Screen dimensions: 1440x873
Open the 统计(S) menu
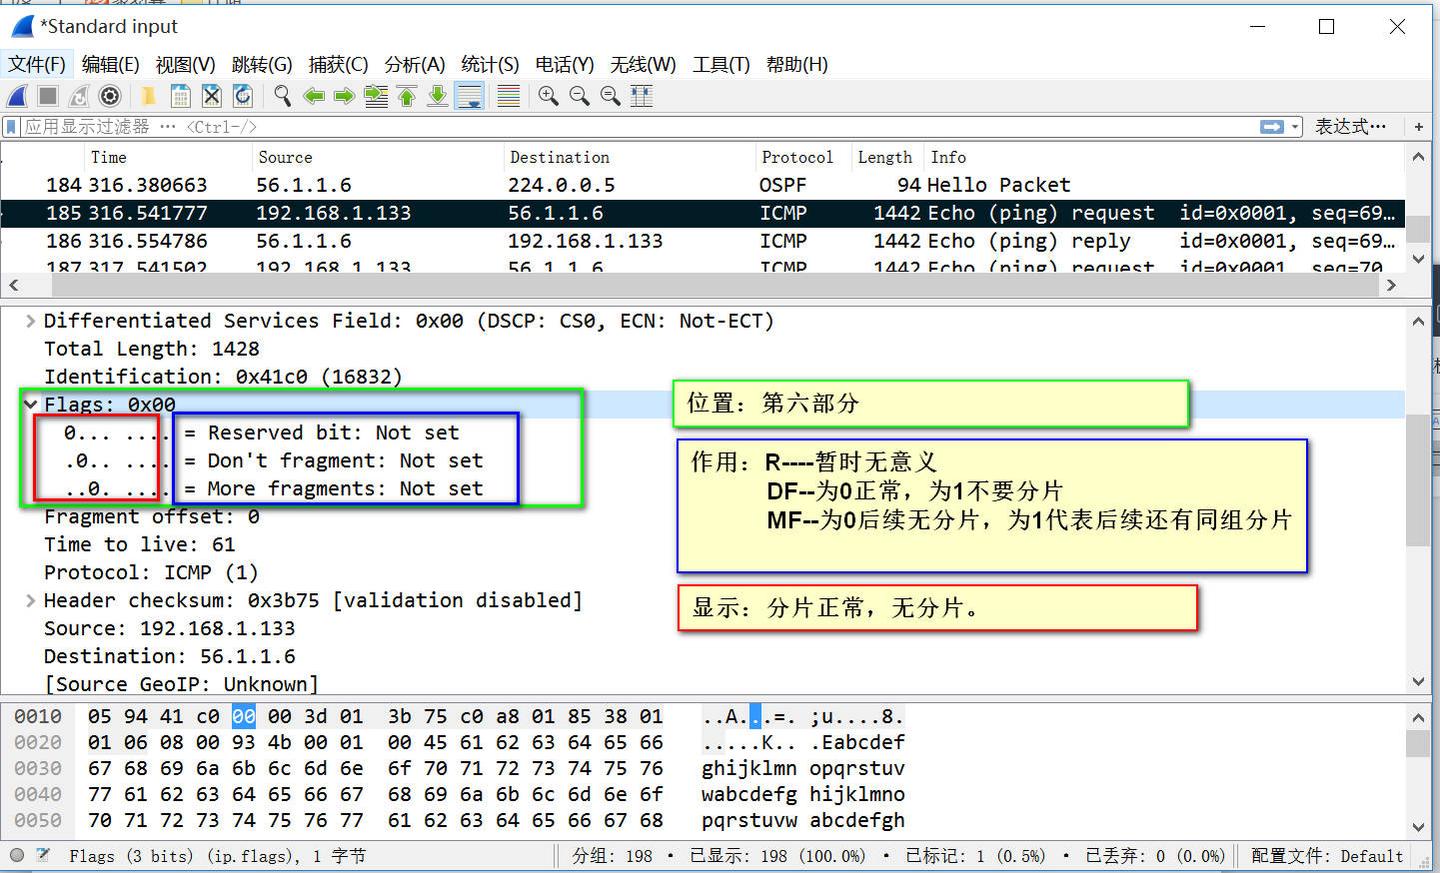click(x=490, y=65)
